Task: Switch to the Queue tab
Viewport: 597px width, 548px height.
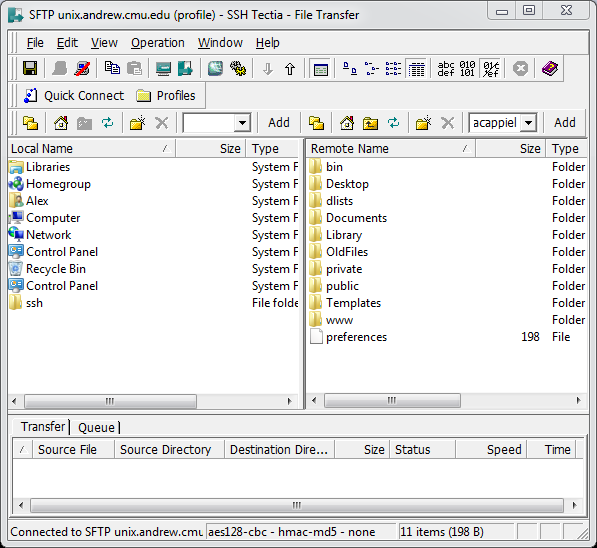Action: tap(96, 427)
